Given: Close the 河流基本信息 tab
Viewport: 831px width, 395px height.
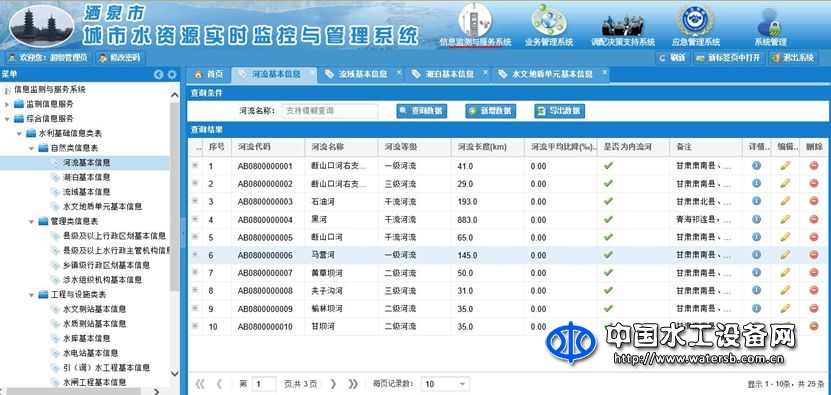Looking at the screenshot, I should pyautogui.click(x=312, y=71).
